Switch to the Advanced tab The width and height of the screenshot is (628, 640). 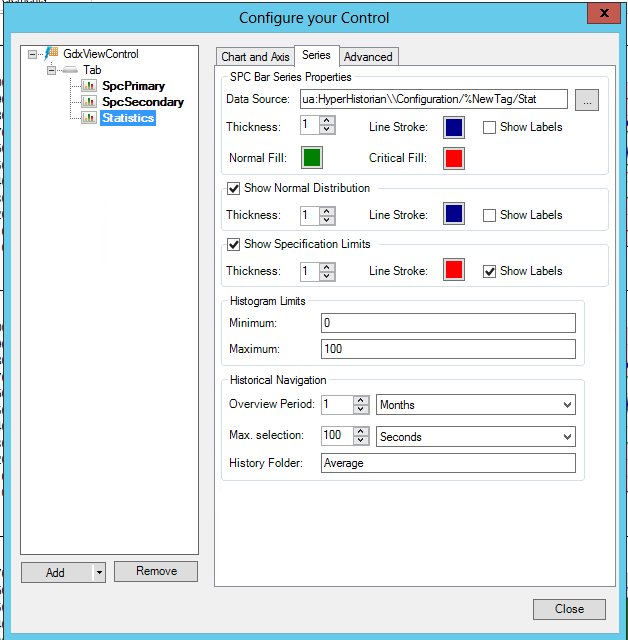click(368, 57)
